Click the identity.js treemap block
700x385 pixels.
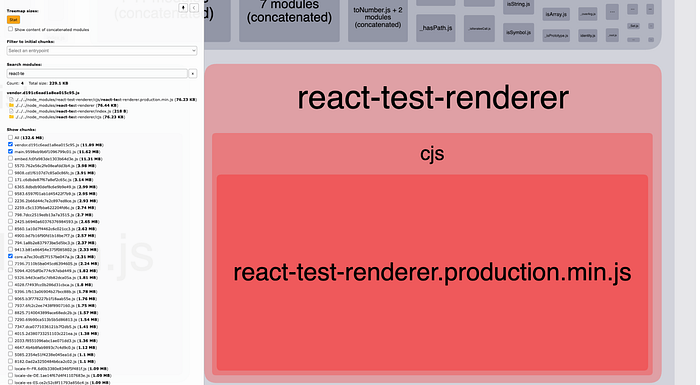pyautogui.click(x=588, y=35)
